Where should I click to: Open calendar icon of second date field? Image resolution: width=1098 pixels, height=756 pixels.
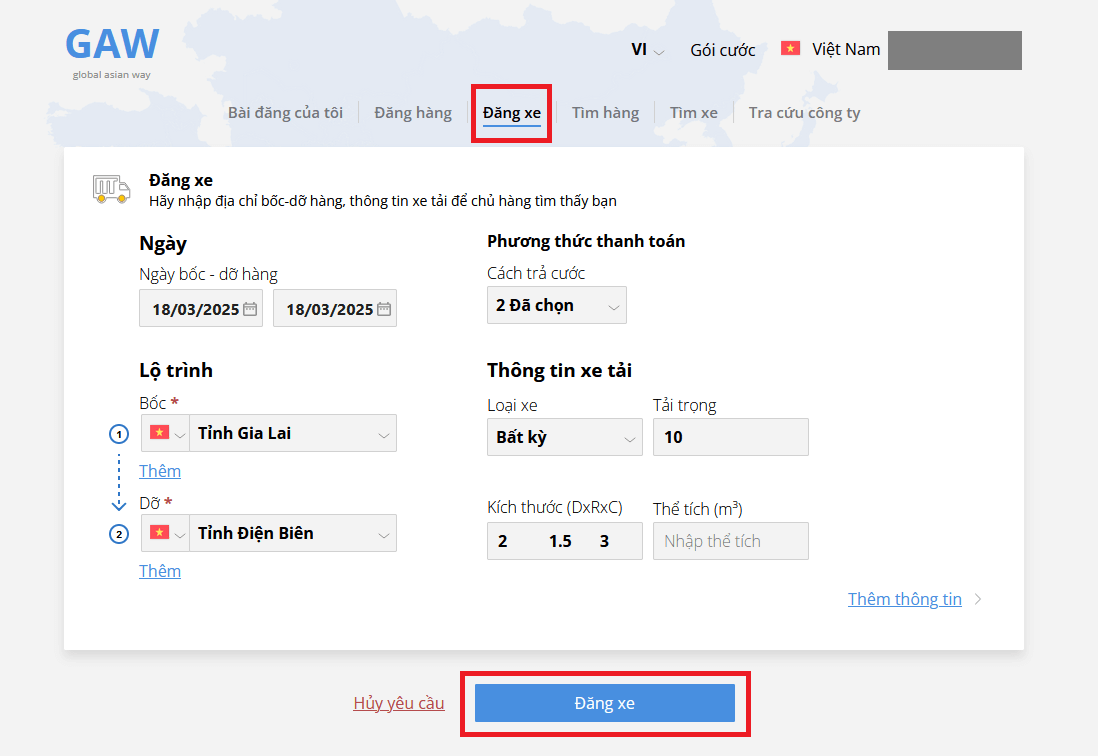coord(384,309)
